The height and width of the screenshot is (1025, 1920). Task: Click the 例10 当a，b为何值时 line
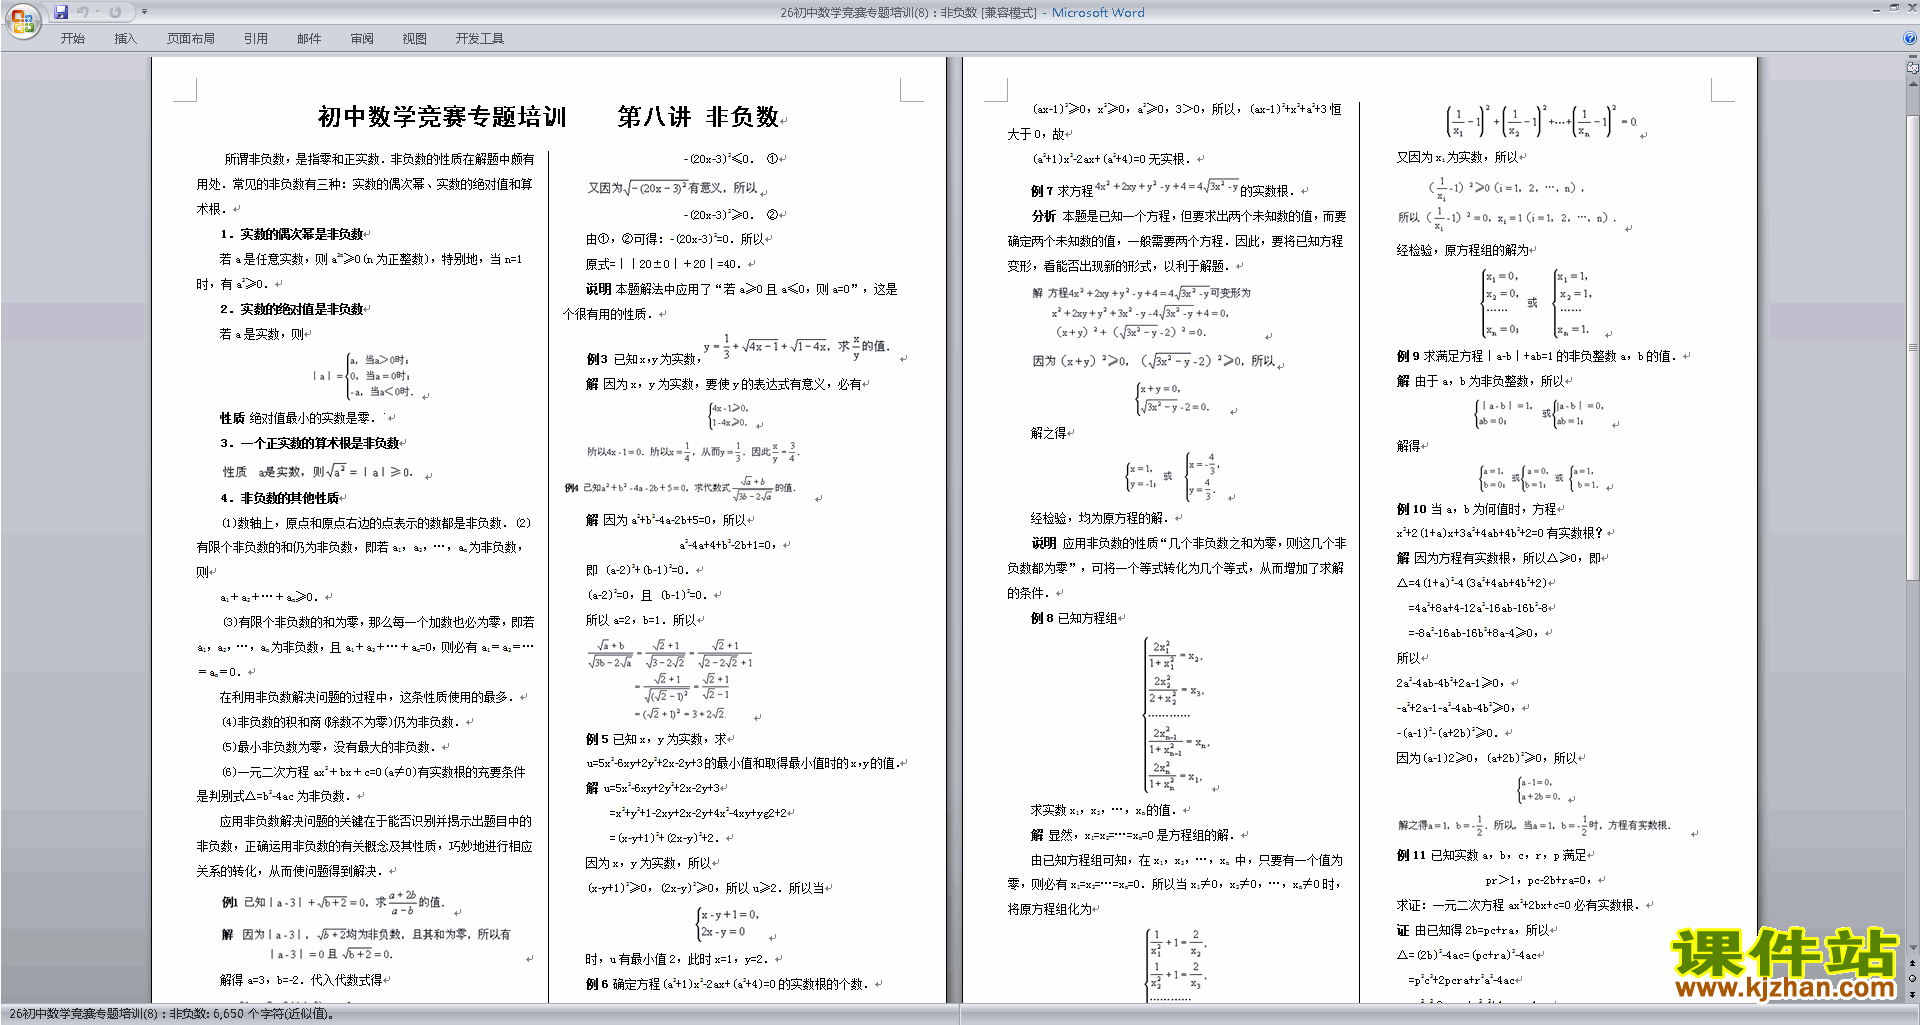point(1476,509)
